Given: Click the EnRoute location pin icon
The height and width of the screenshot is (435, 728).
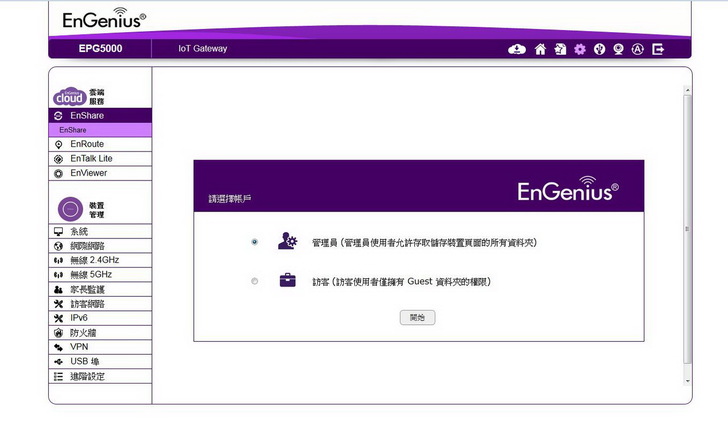Looking at the screenshot, I should coord(58,144).
